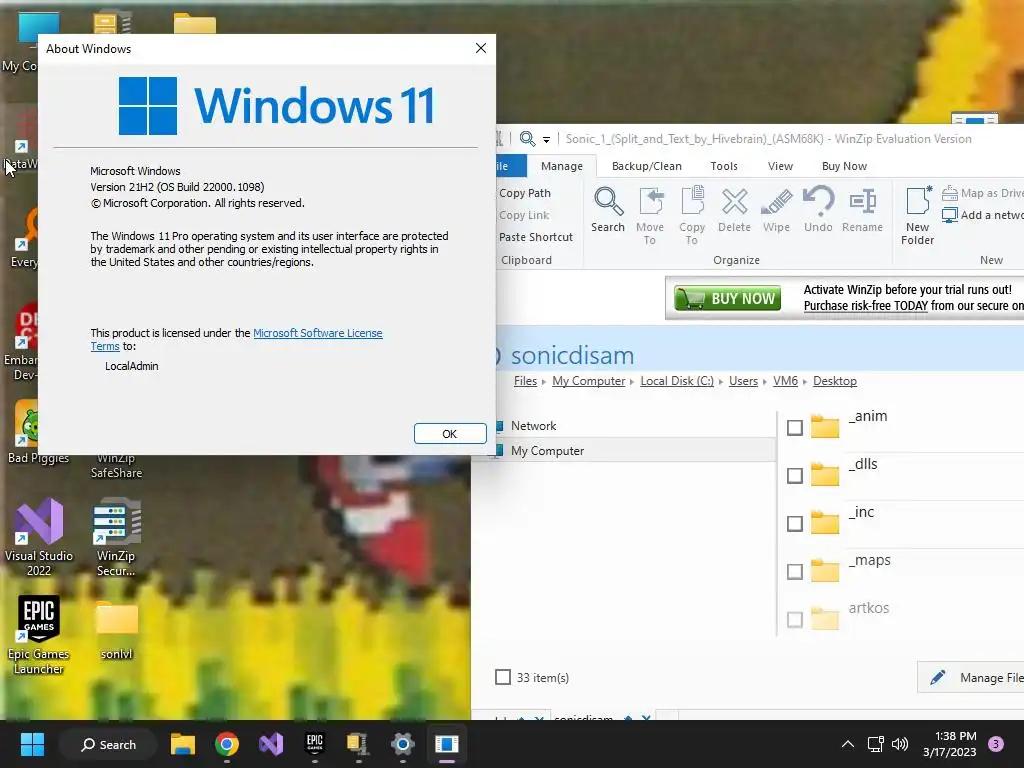Image resolution: width=1024 pixels, height=768 pixels.
Task: Check the artkos folder checkbox
Action: click(x=795, y=619)
